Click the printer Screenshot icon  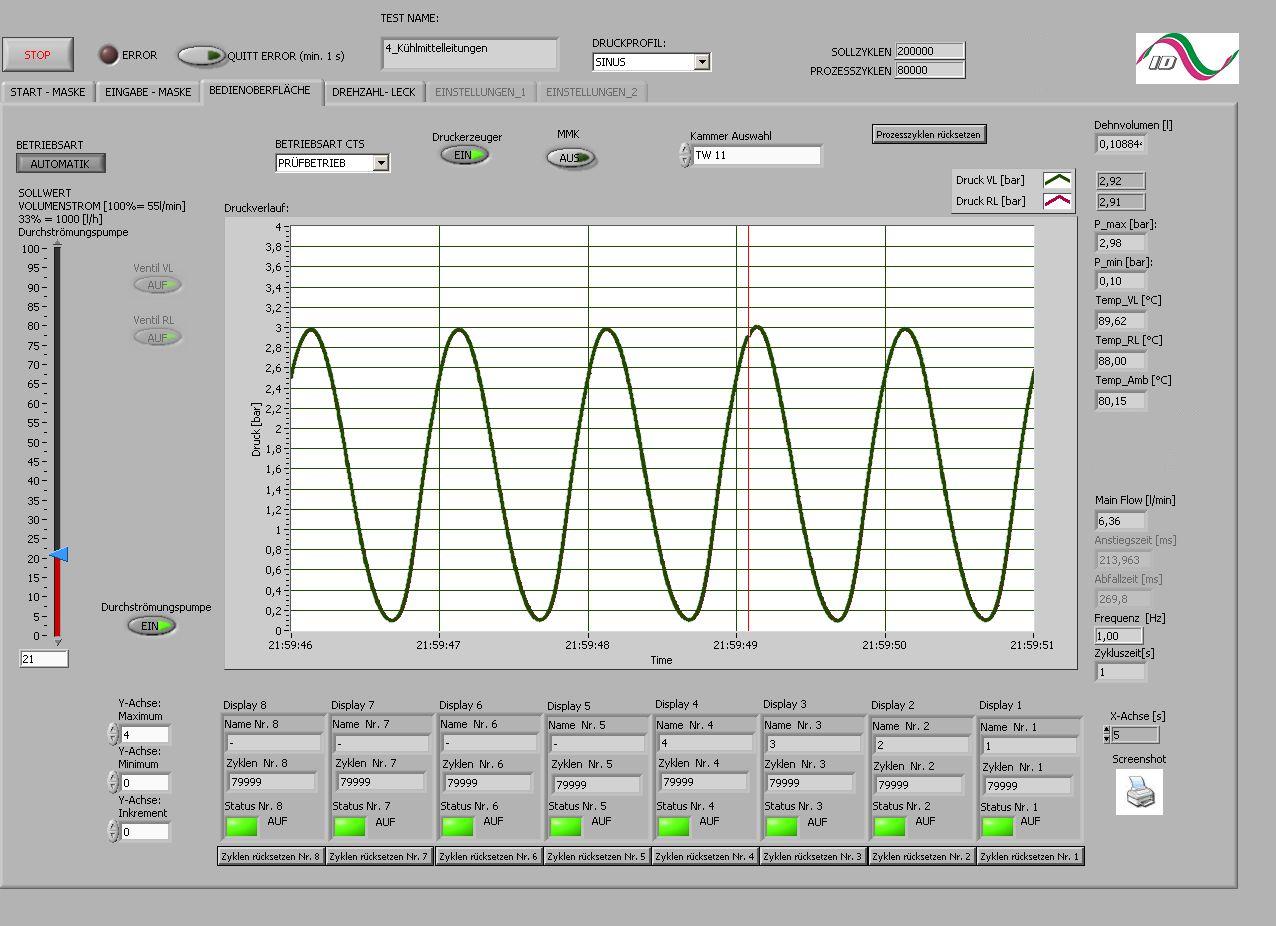pyautogui.click(x=1140, y=792)
